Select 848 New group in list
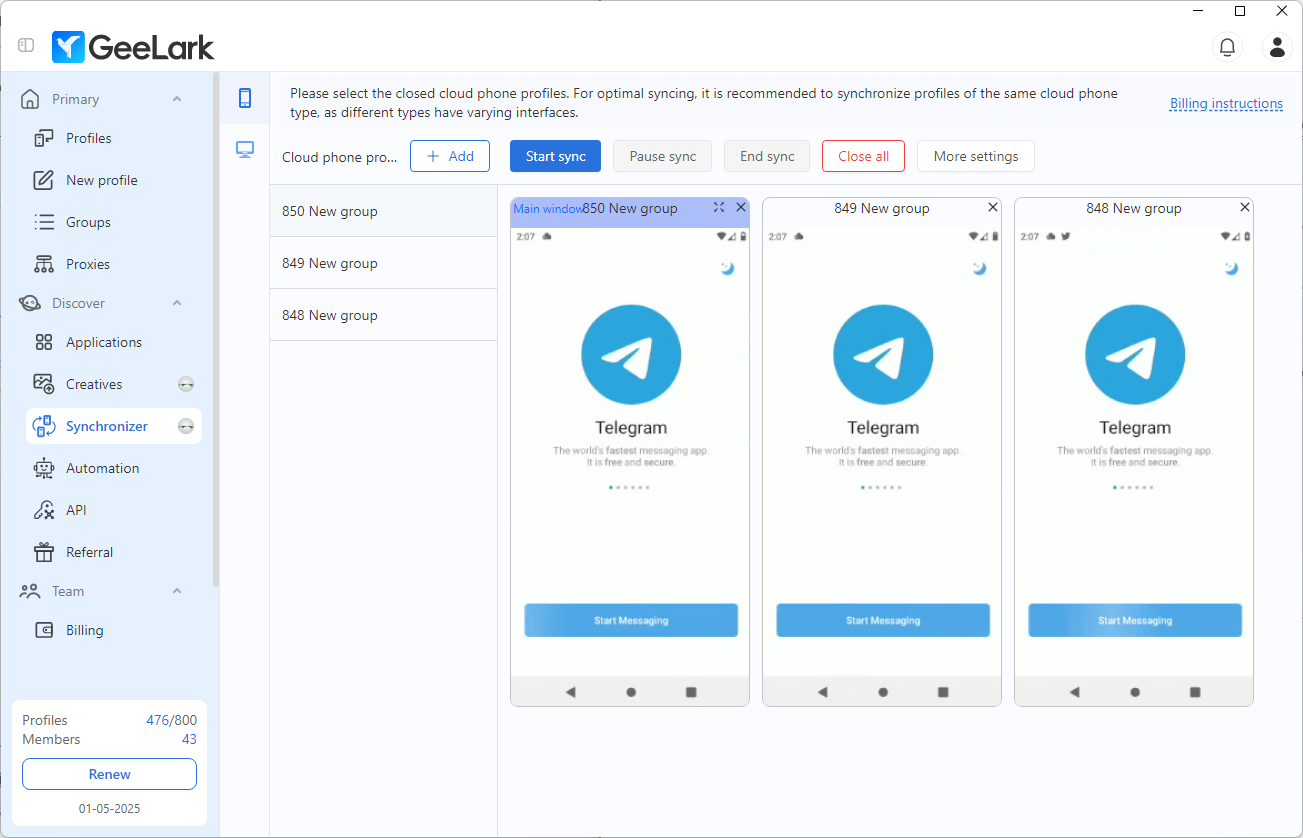The image size is (1303, 838). [x=384, y=315]
